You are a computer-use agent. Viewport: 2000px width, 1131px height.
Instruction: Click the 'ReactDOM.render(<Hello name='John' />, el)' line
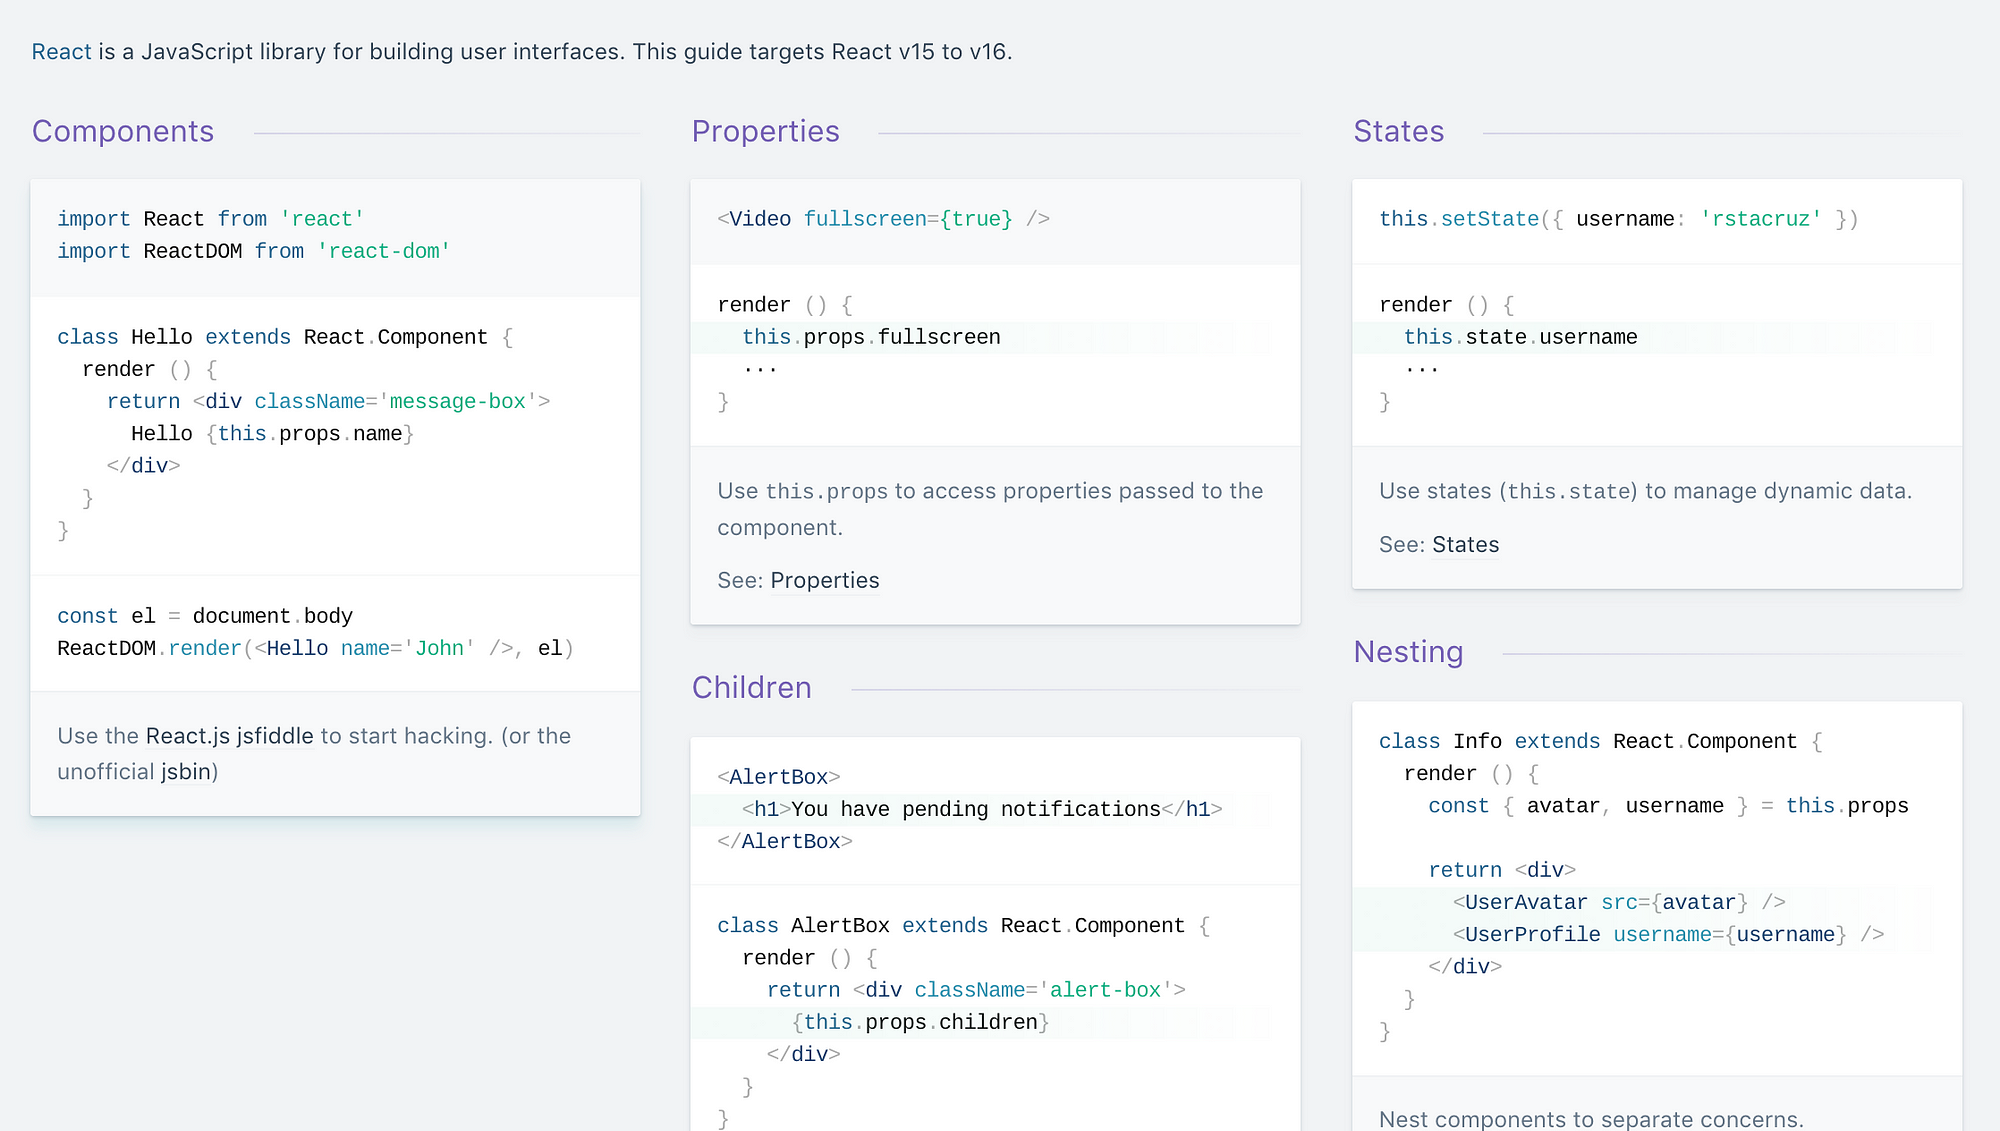[x=315, y=648]
